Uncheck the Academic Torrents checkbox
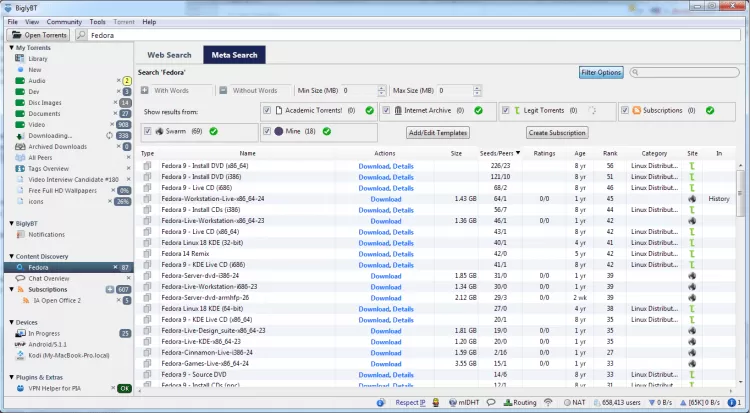The image size is (750, 413). click(x=267, y=110)
